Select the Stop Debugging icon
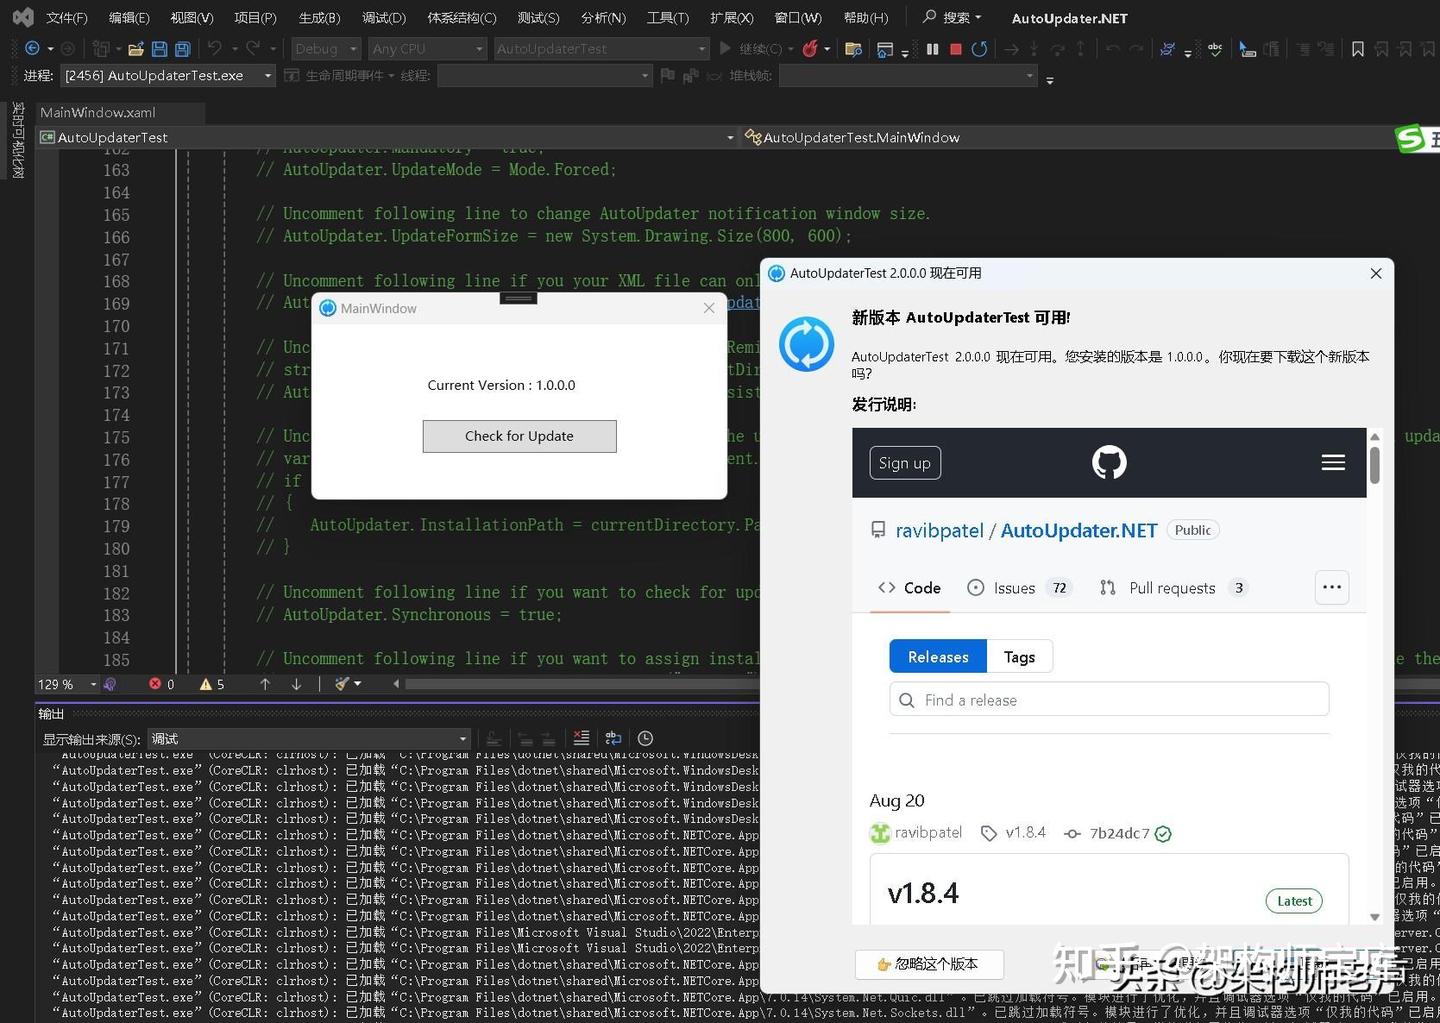The height and width of the screenshot is (1023, 1440). point(956,48)
